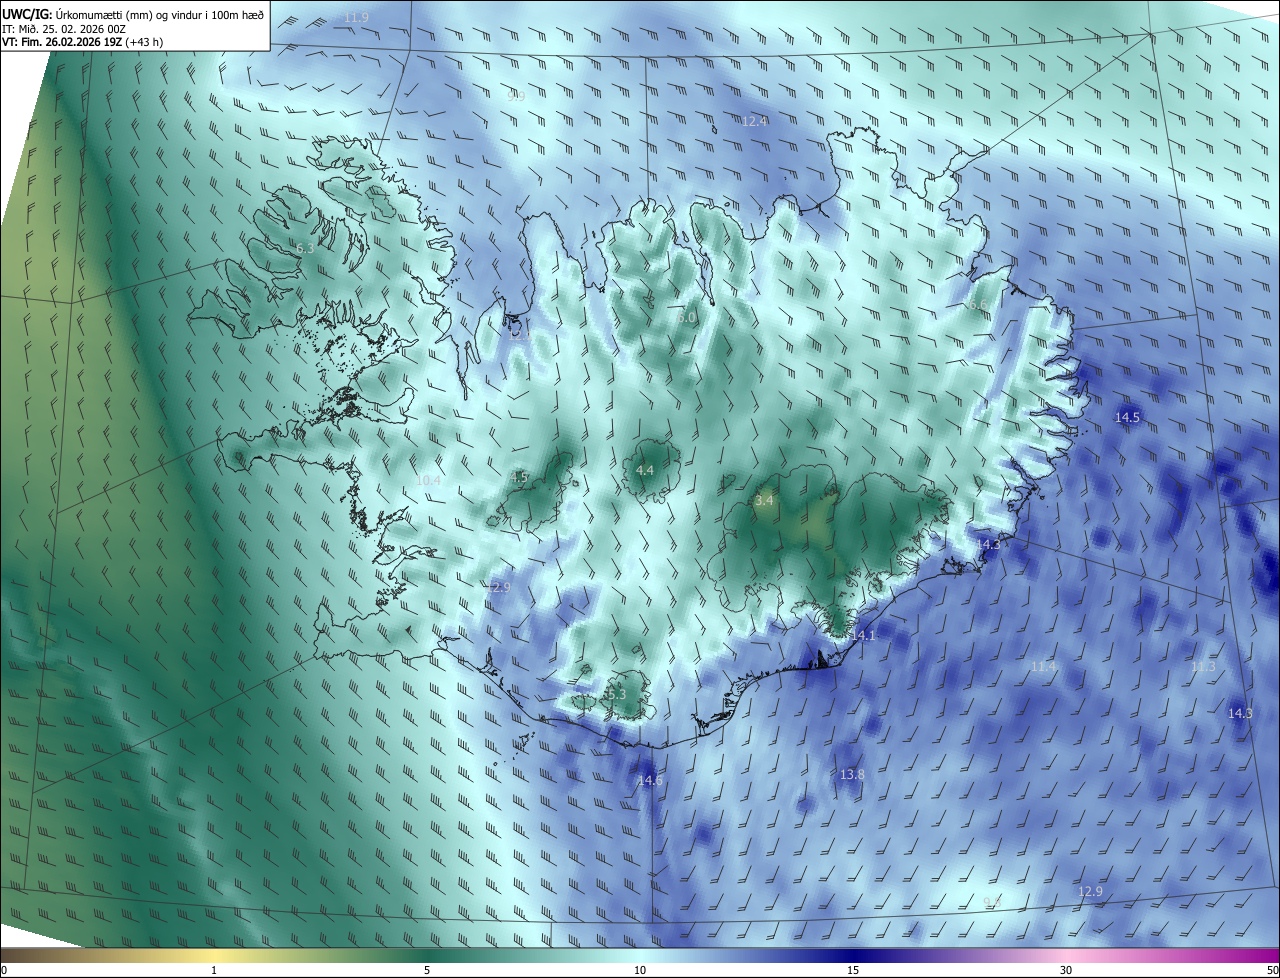Click the valid time line 'VT: Fim. 26.02.2026 19Z (+43 h)'
1280x978 pixels.
pos(82,42)
